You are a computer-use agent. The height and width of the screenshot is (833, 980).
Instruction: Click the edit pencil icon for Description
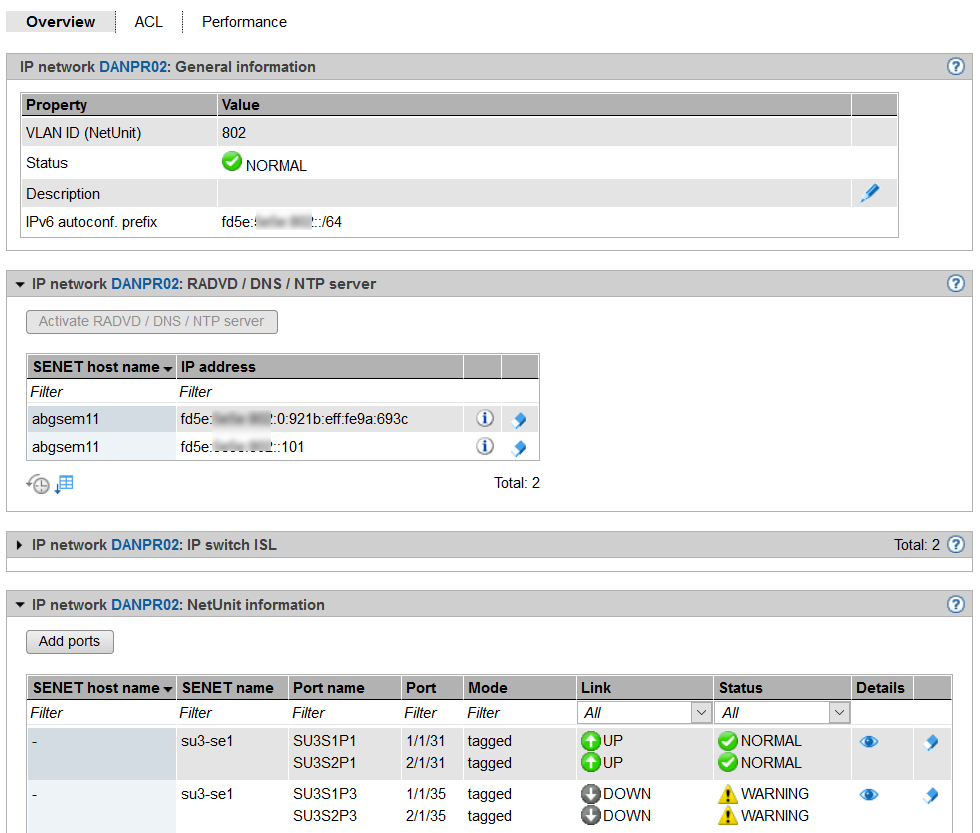click(870, 194)
